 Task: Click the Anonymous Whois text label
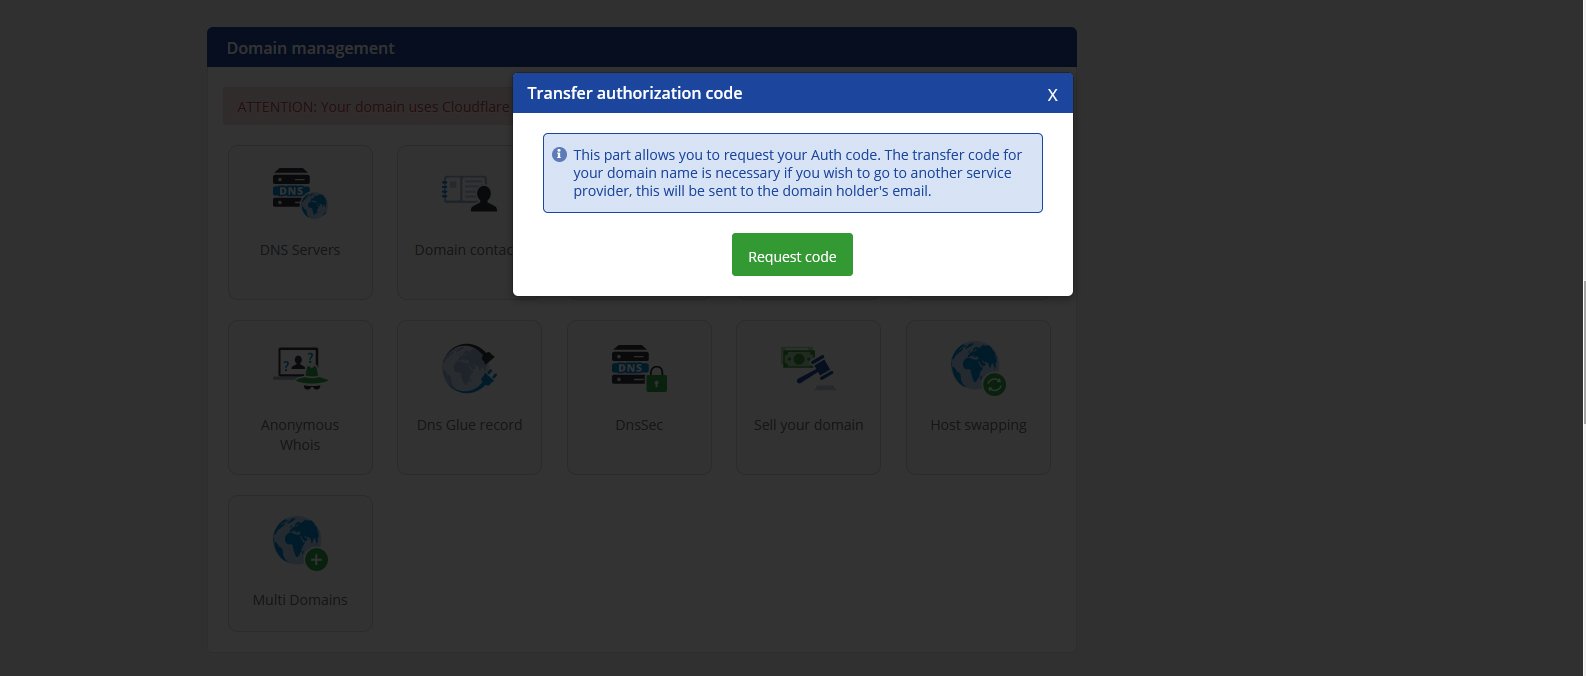pos(299,435)
